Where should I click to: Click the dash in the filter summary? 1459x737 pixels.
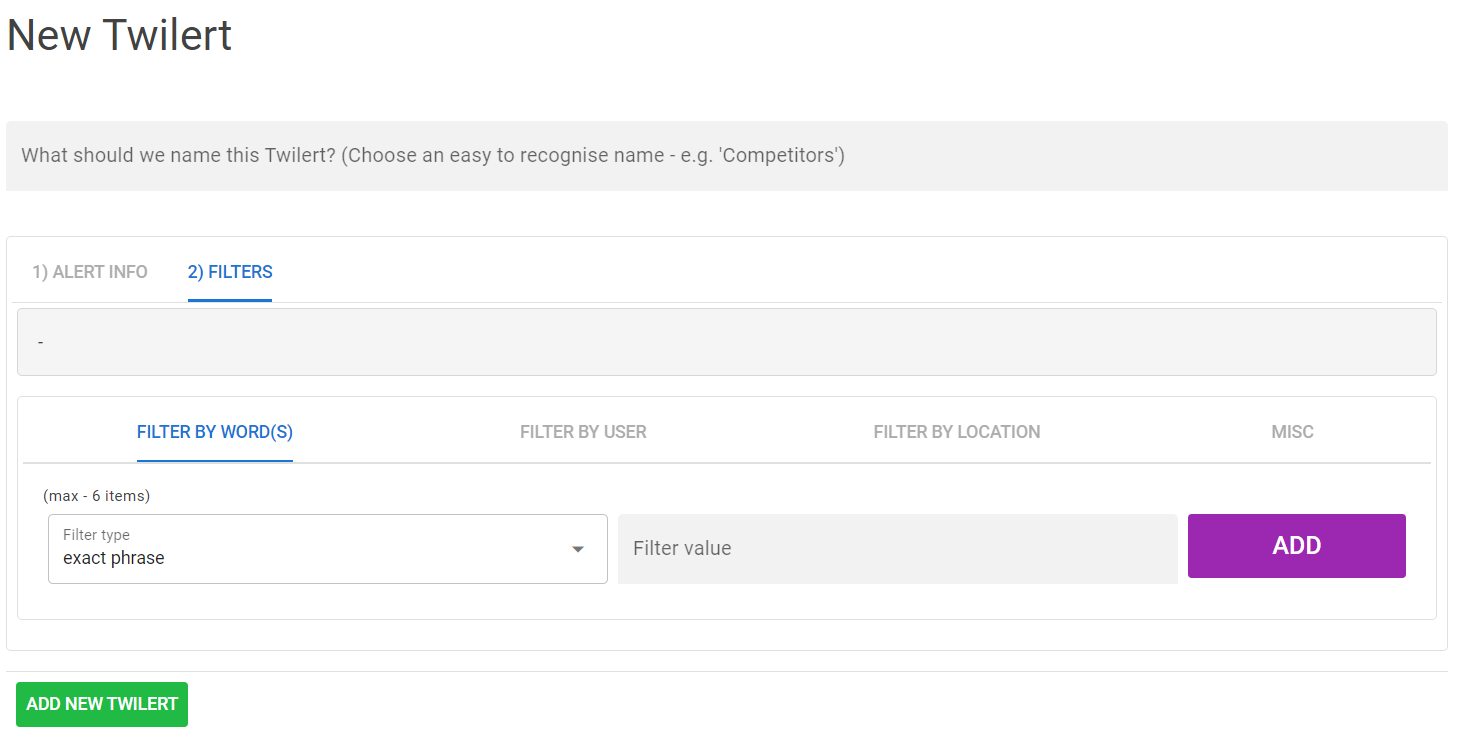[x=41, y=343]
